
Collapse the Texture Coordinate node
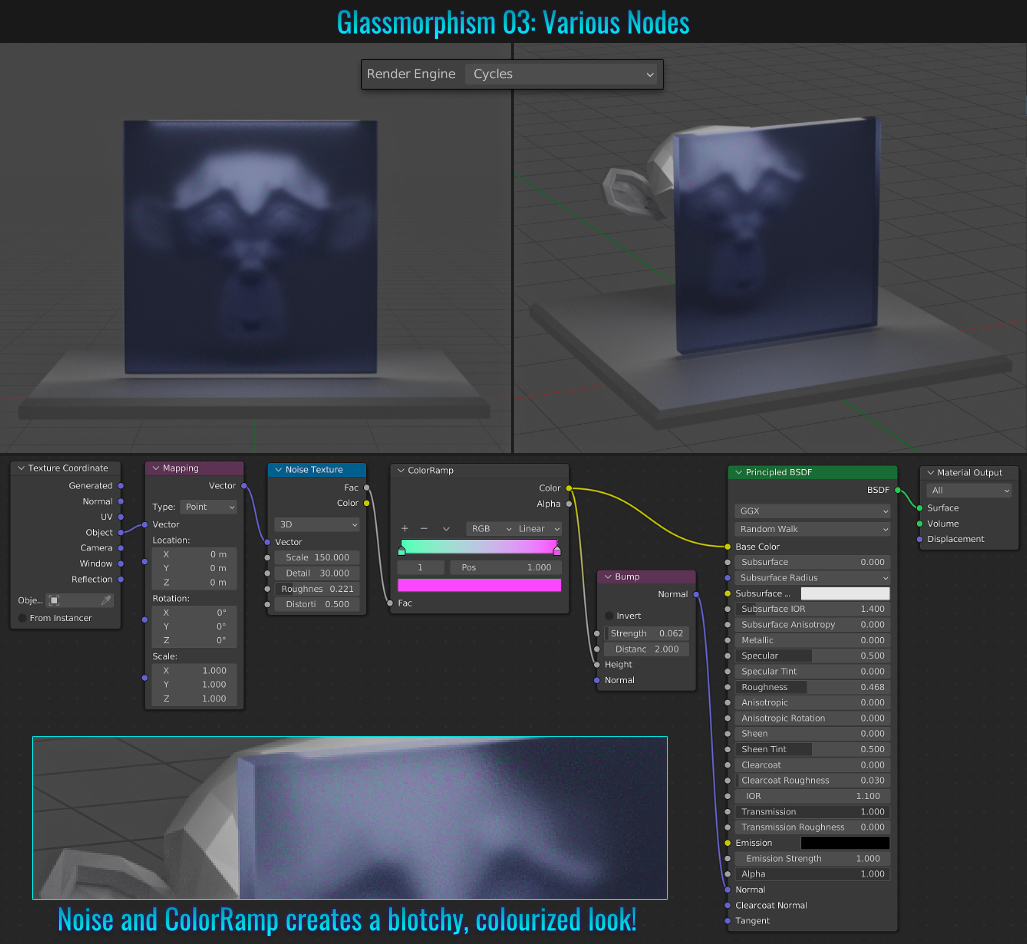point(21,468)
